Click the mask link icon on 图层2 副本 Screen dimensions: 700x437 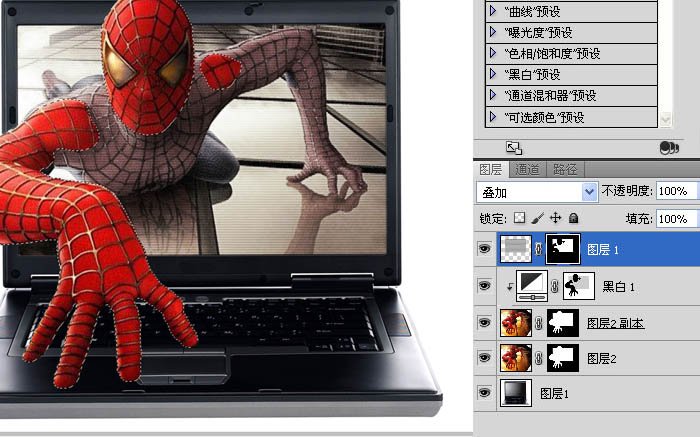[537, 322]
